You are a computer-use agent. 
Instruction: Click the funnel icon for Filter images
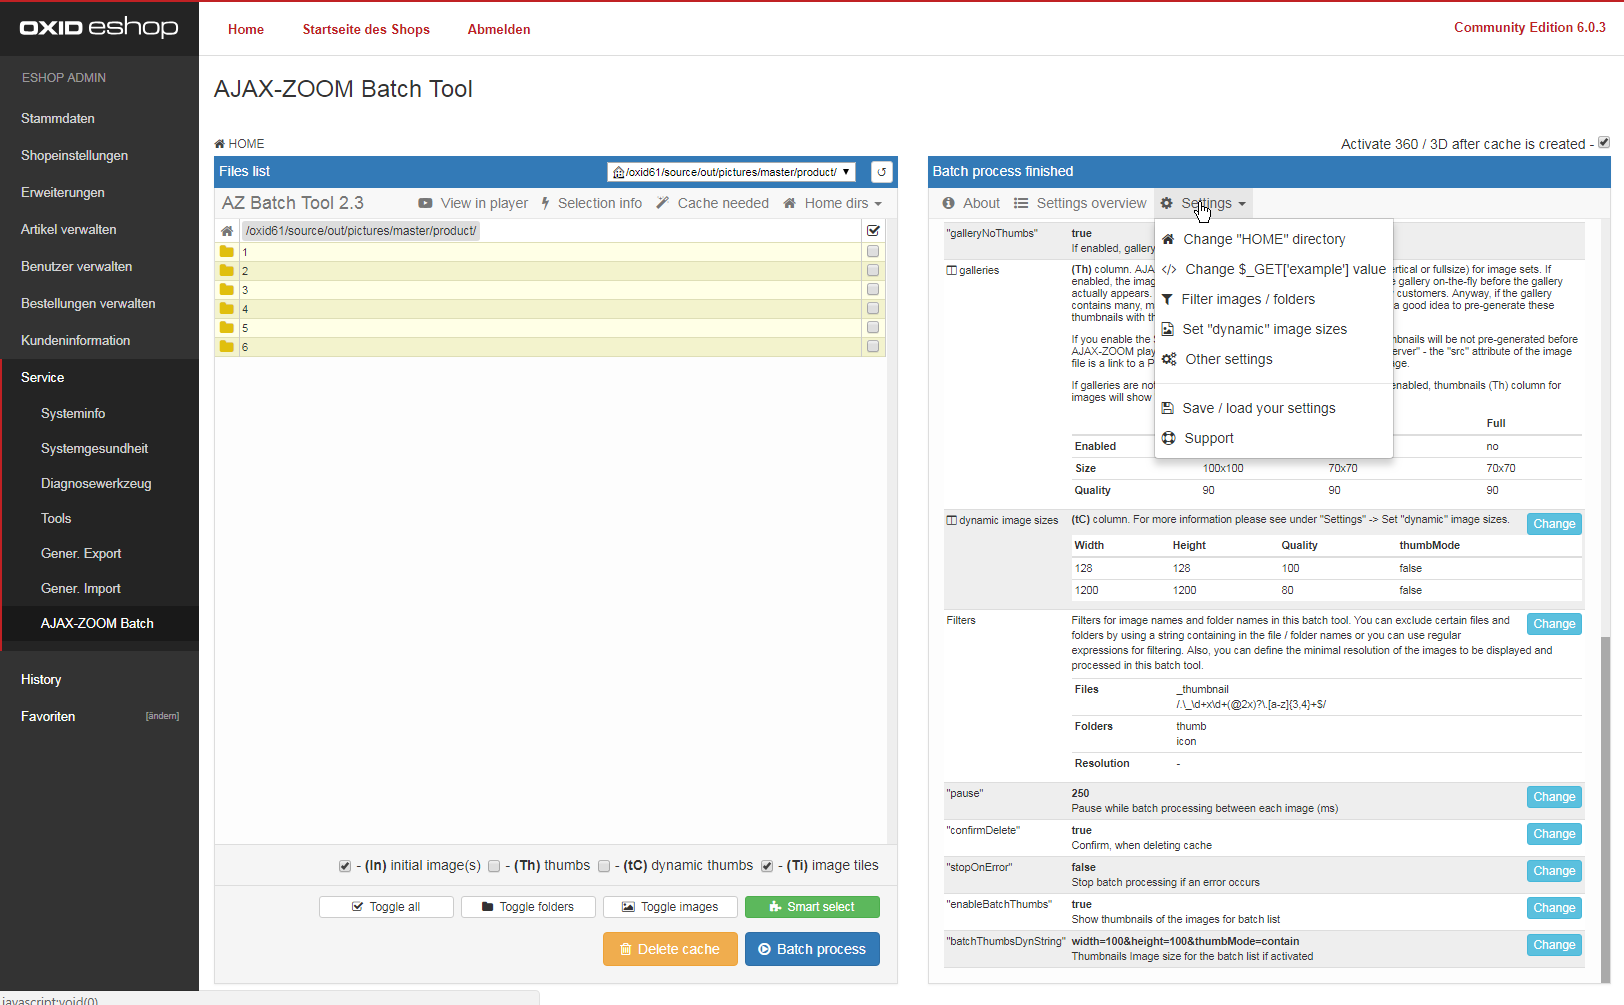point(1167,299)
